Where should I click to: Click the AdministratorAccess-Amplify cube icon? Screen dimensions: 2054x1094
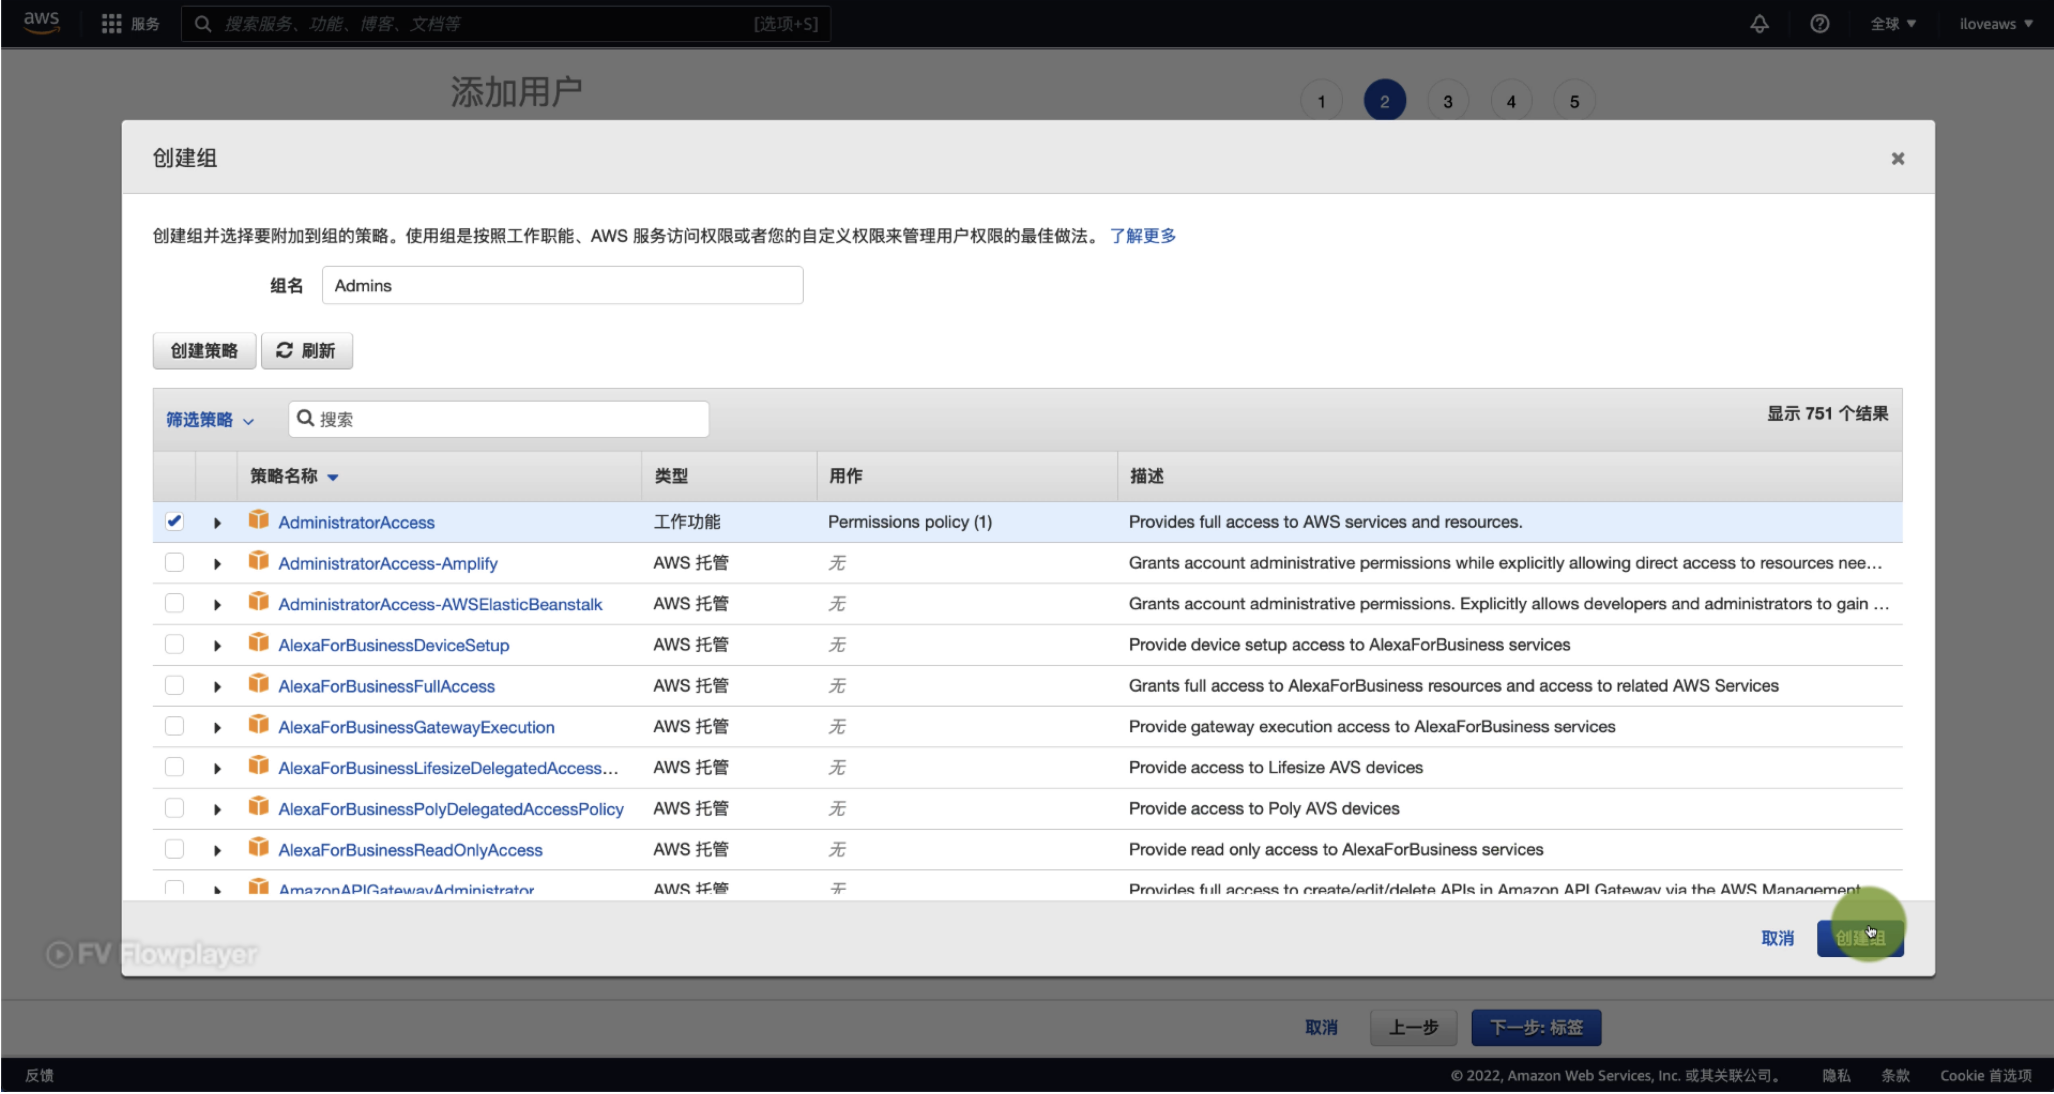pyautogui.click(x=258, y=561)
